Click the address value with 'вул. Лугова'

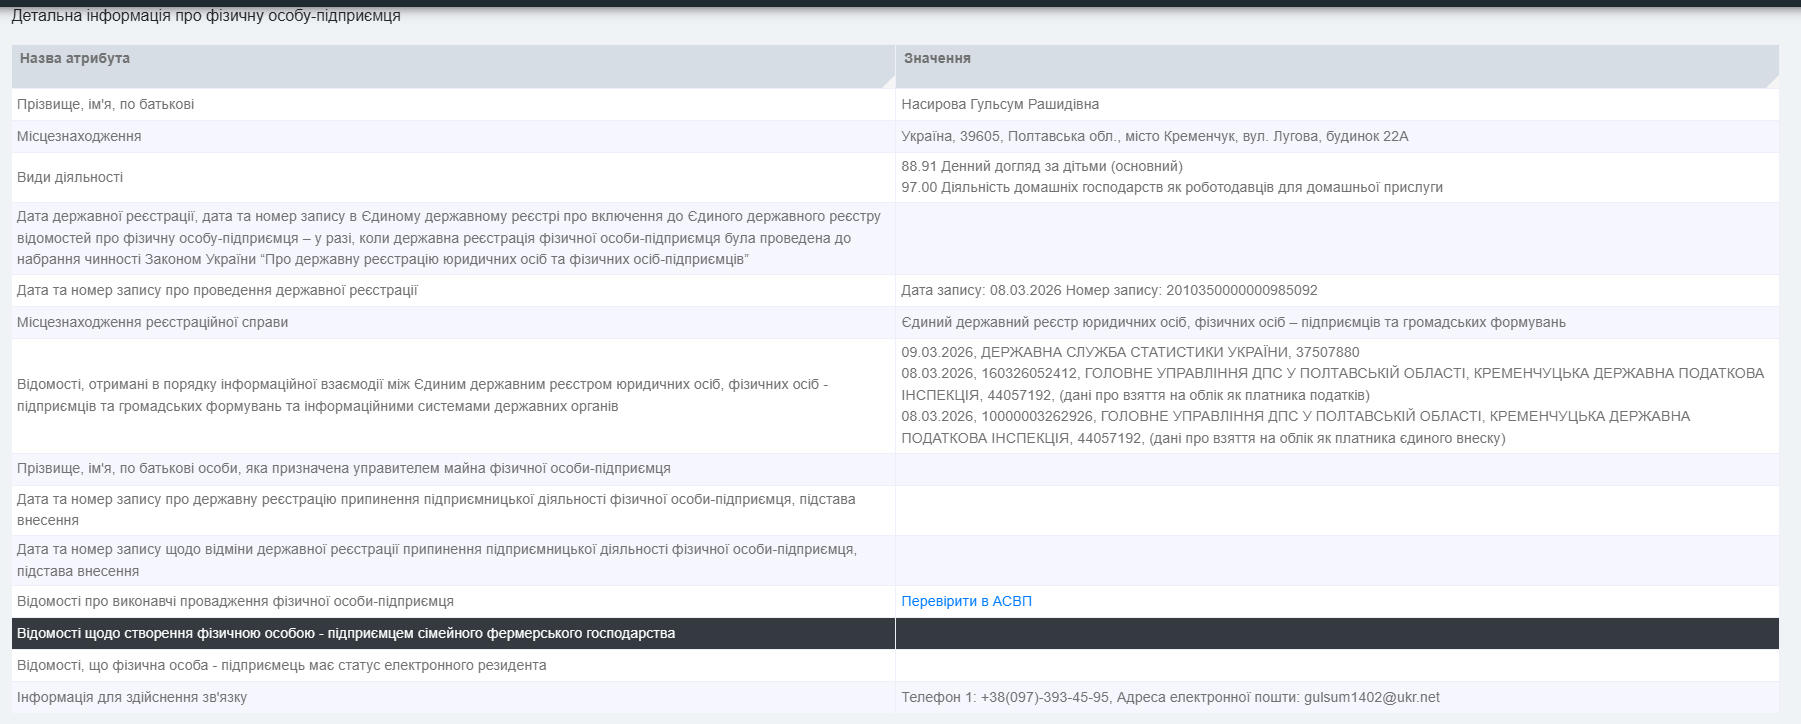point(1154,136)
